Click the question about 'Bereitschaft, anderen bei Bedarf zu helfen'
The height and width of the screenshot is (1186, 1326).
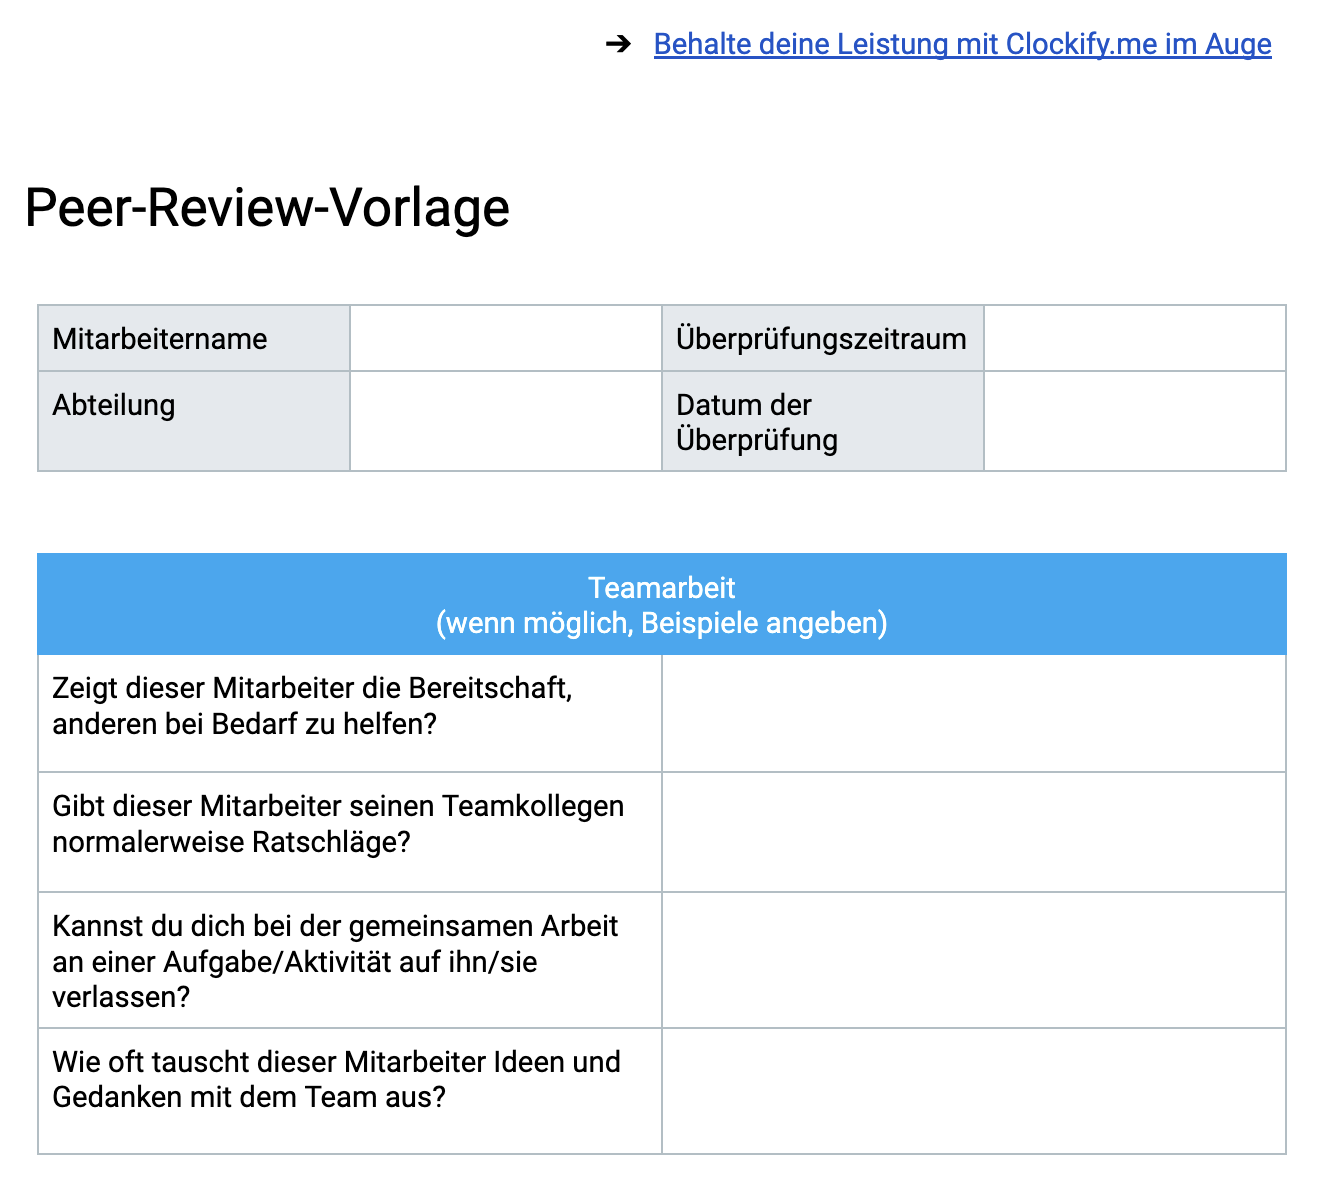[350, 713]
